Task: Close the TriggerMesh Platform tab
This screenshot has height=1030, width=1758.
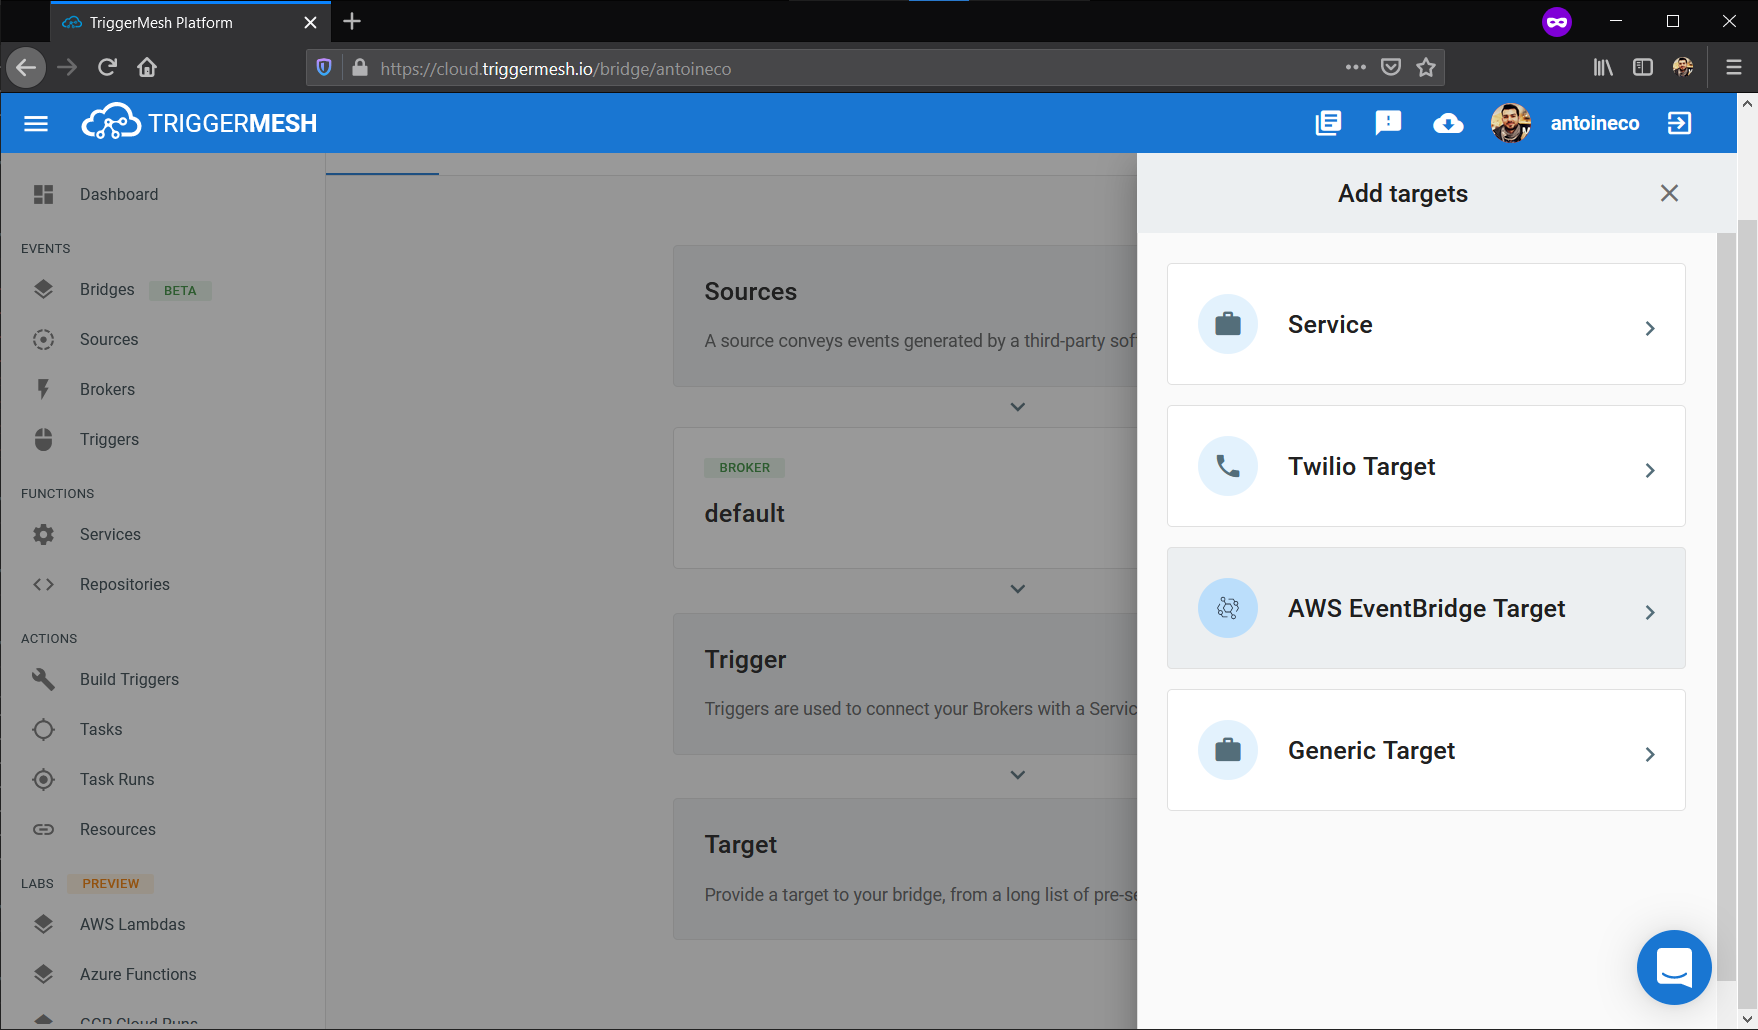Action: (x=310, y=22)
